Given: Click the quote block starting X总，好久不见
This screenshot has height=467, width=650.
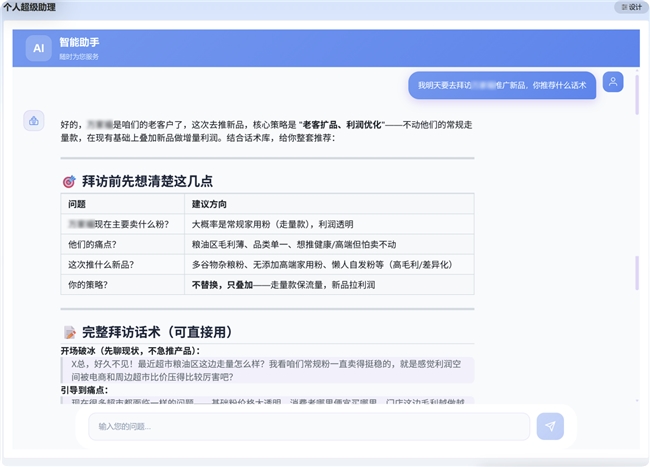Looking at the screenshot, I should point(267,370).
